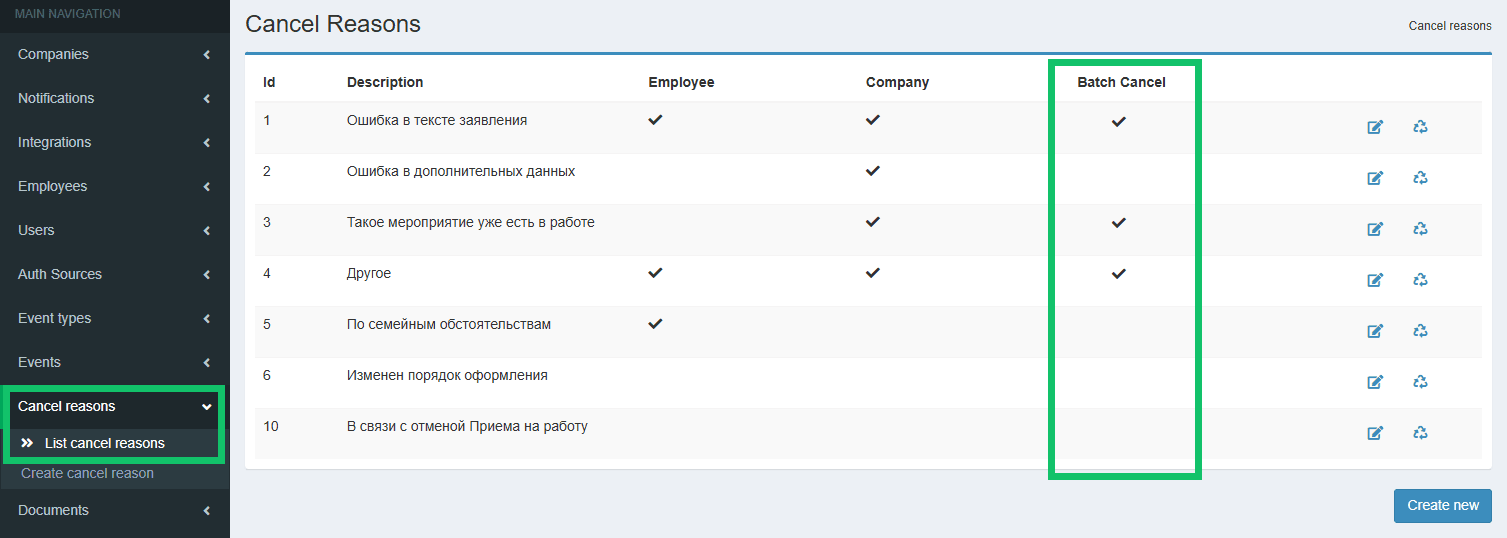The image size is (1507, 538).
Task: Collapse the Cancel reasons menu
Action: (x=114, y=406)
